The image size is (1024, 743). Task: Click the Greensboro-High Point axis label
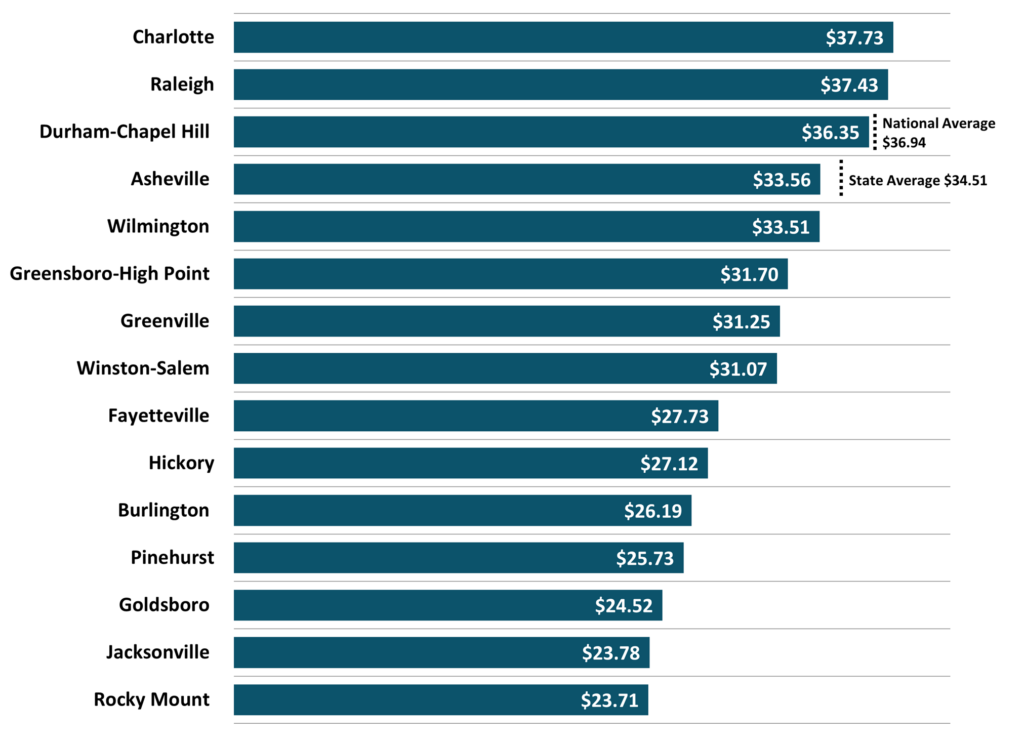[x=109, y=273]
